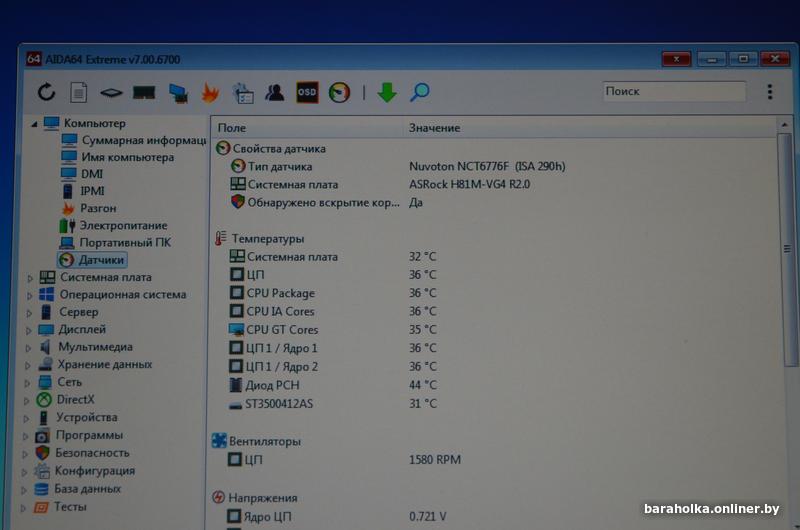
Task: Select the CPU IA Cores row
Action: (333, 311)
